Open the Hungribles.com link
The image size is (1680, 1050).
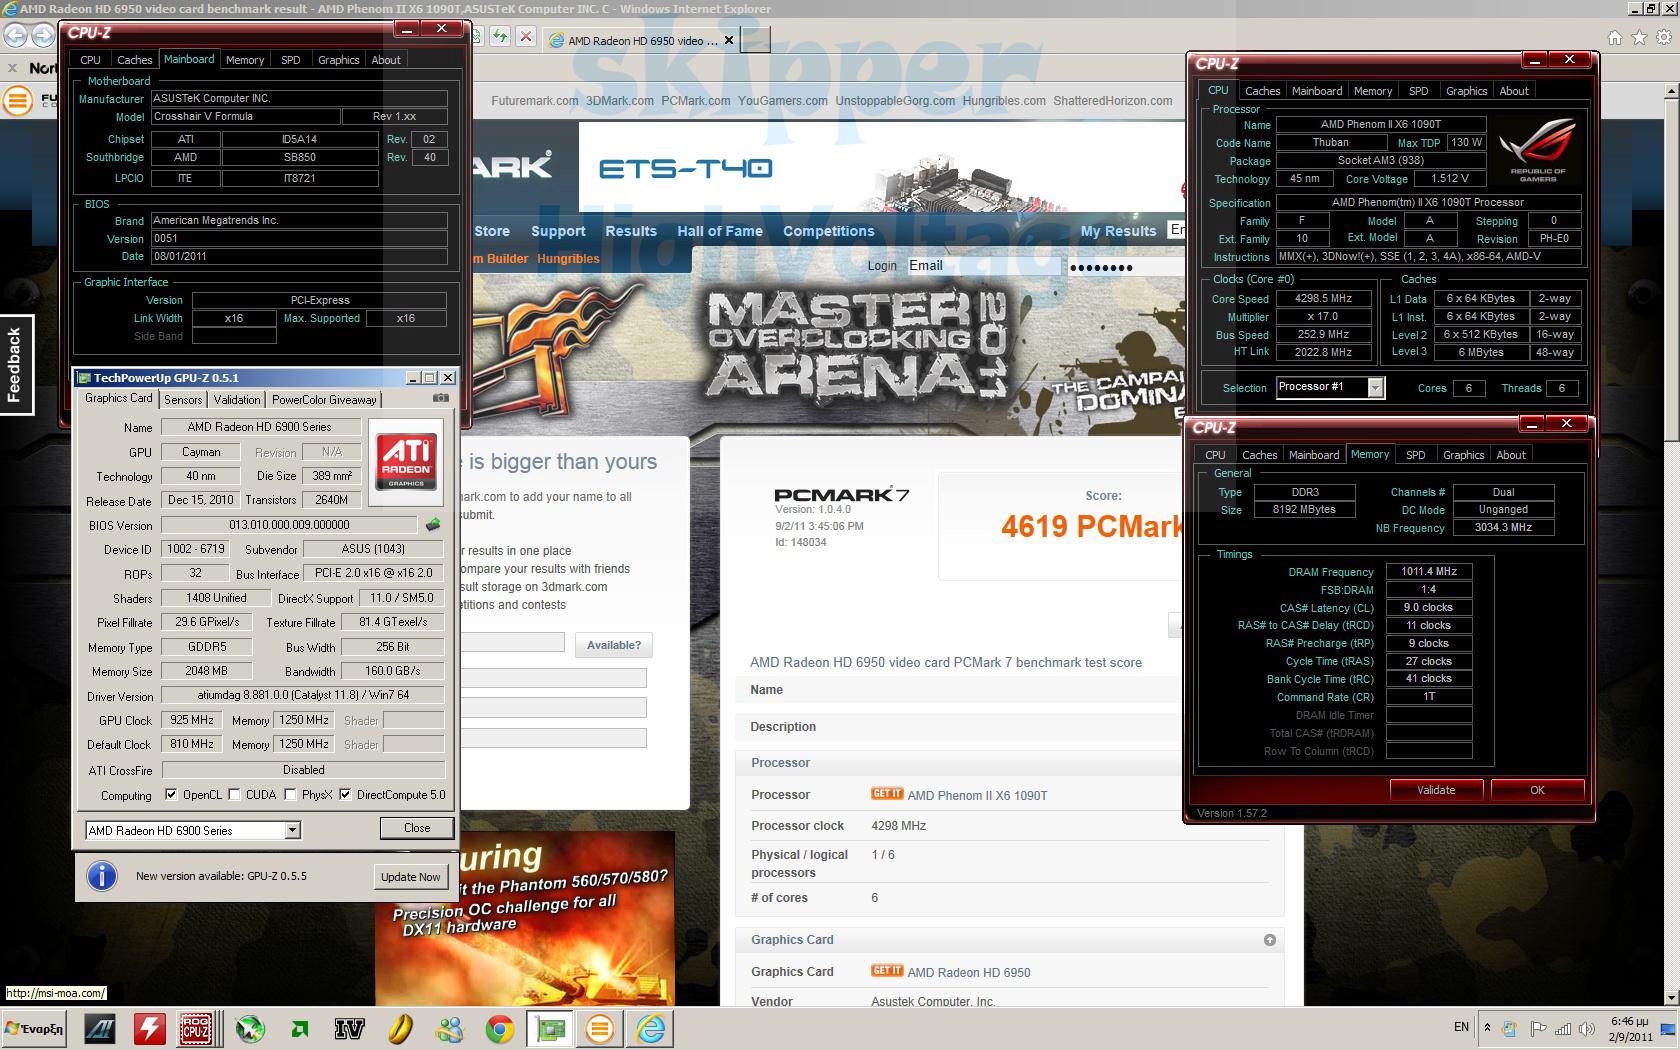1004,101
